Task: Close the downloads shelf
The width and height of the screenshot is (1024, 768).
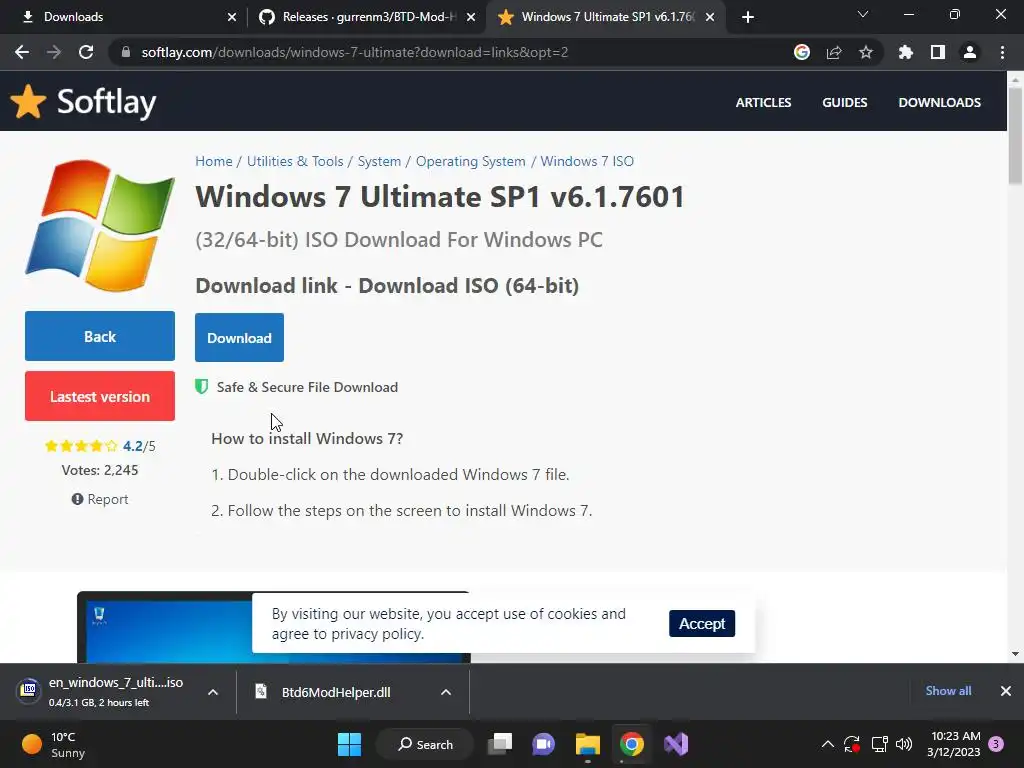Action: point(1006,691)
